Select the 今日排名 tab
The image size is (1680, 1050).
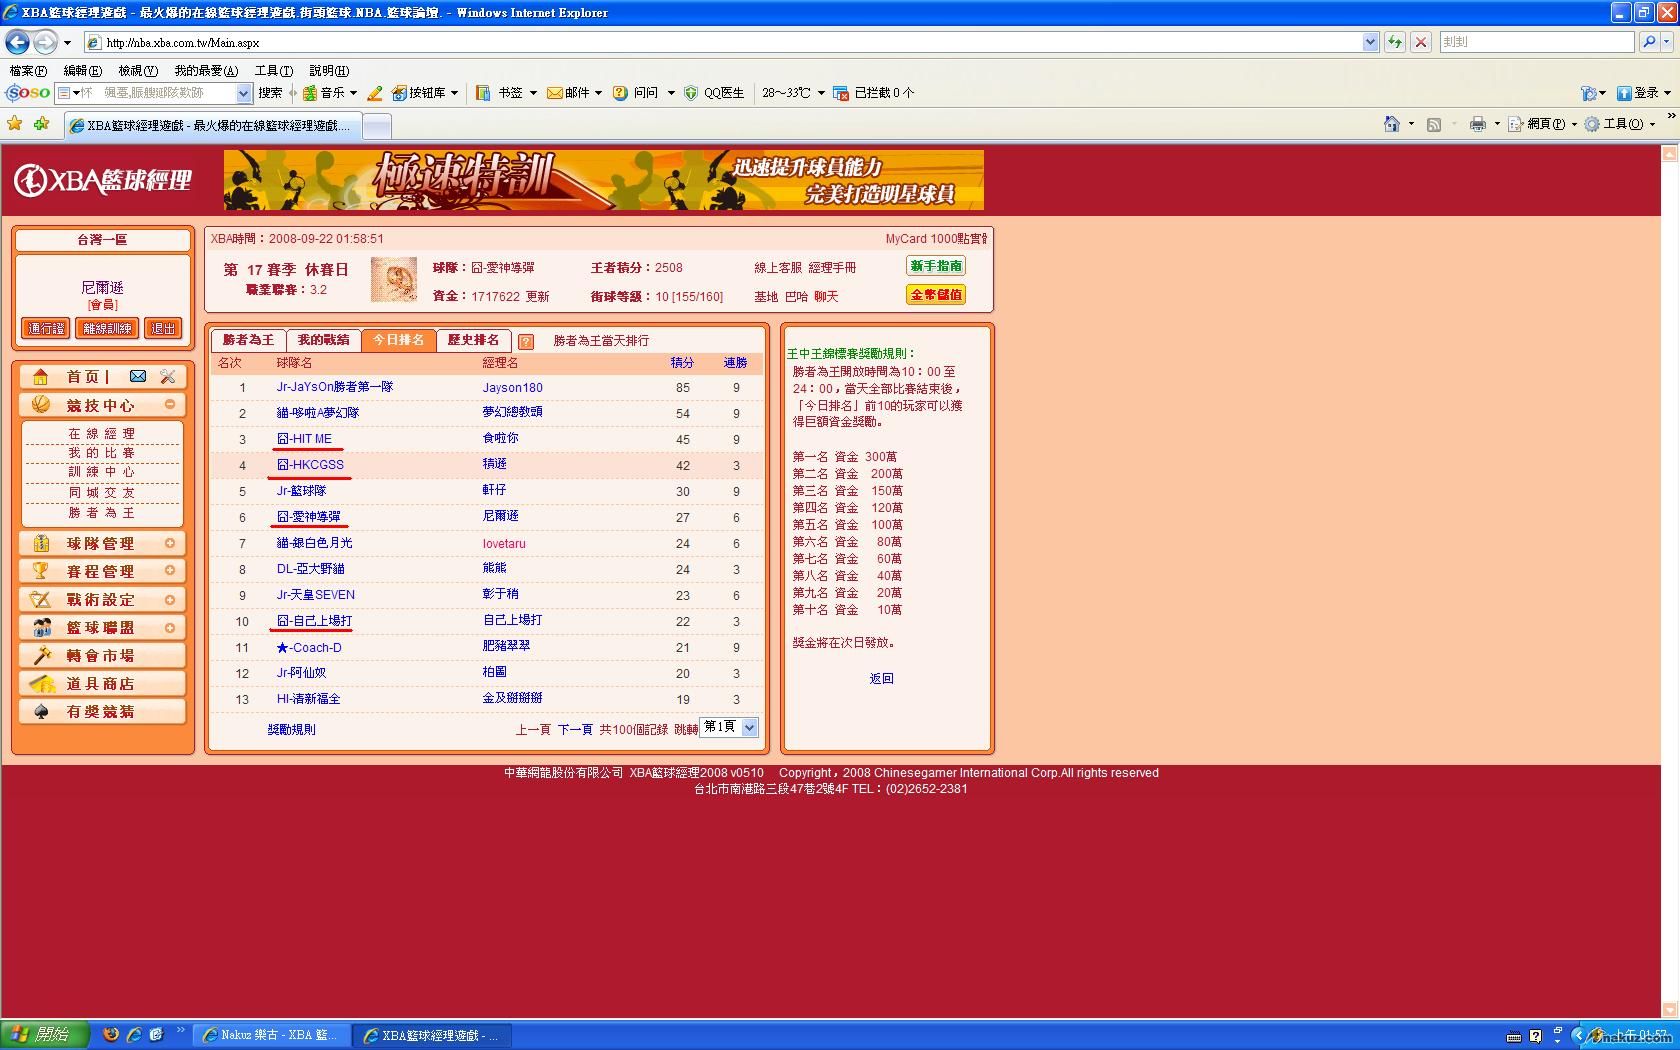(399, 341)
